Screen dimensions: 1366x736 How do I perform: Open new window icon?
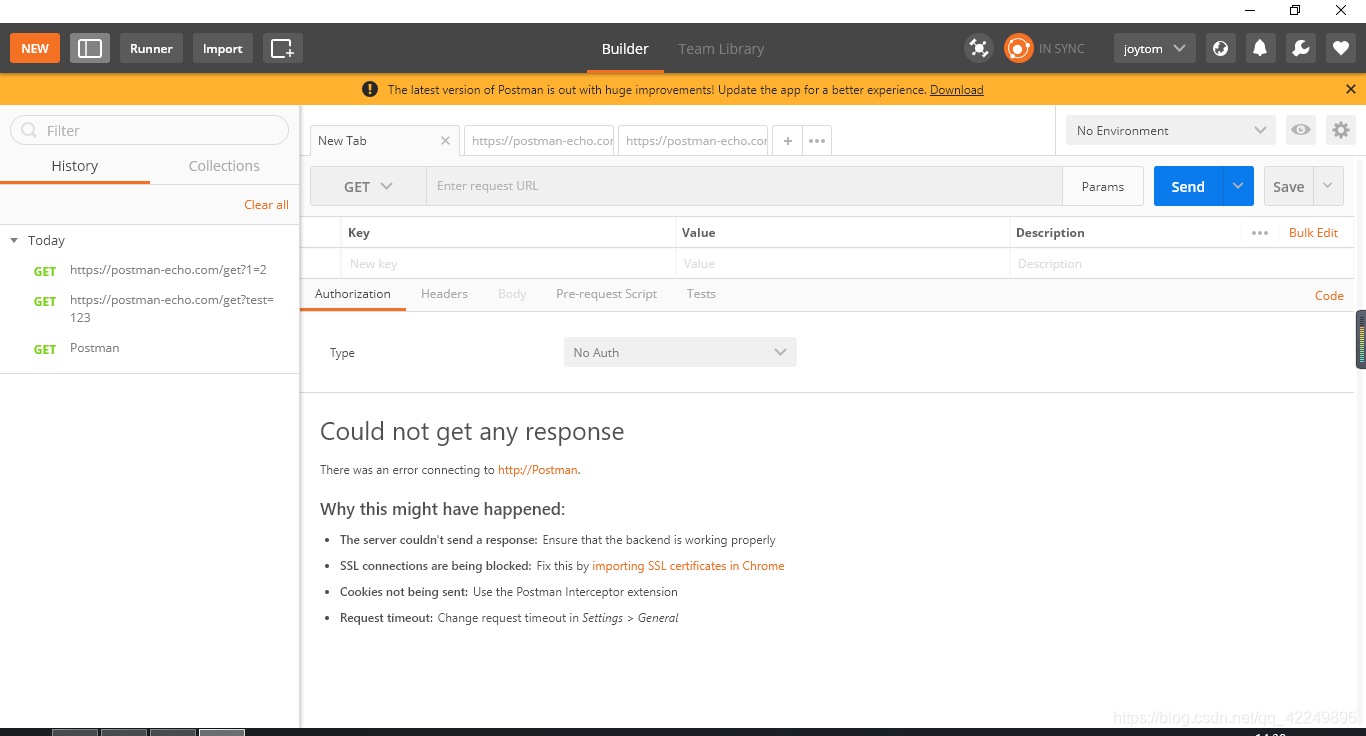pos(282,48)
